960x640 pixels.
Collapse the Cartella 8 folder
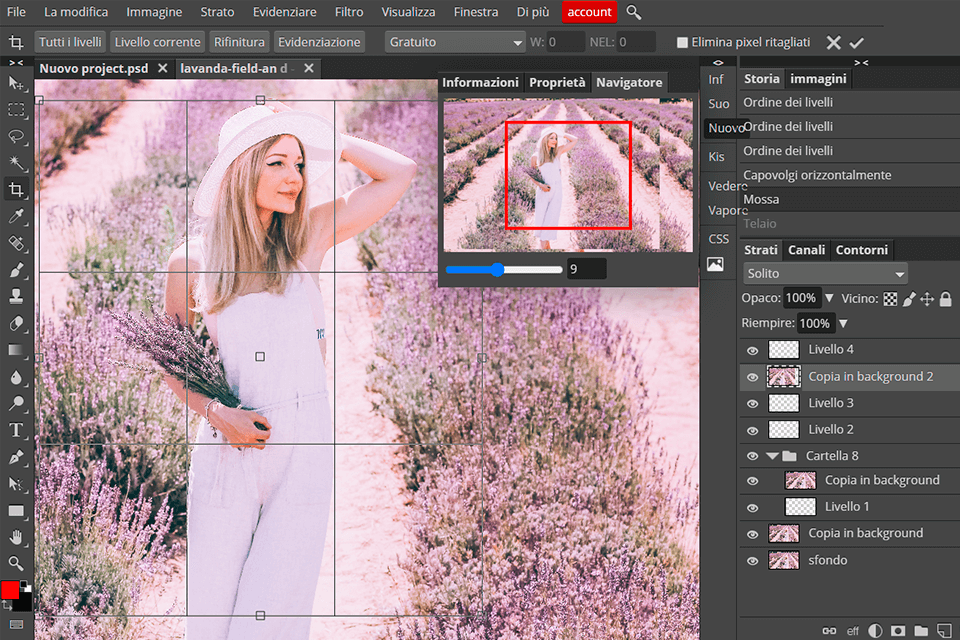tap(772, 456)
